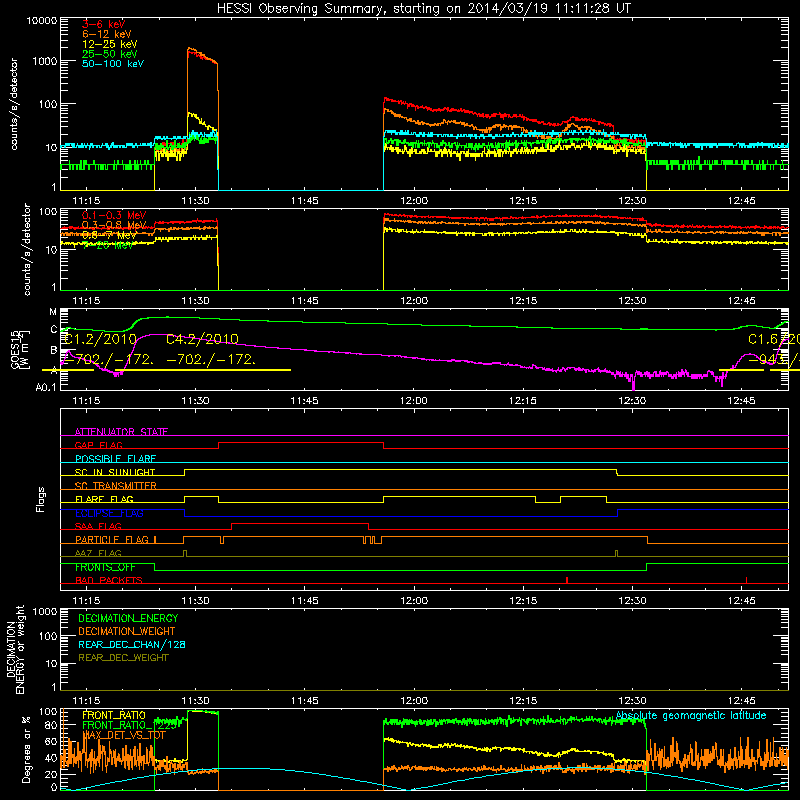Image resolution: width=800 pixels, height=800 pixels.
Task: Click the '0.8-7 MeV' legend label
Action: (109, 235)
